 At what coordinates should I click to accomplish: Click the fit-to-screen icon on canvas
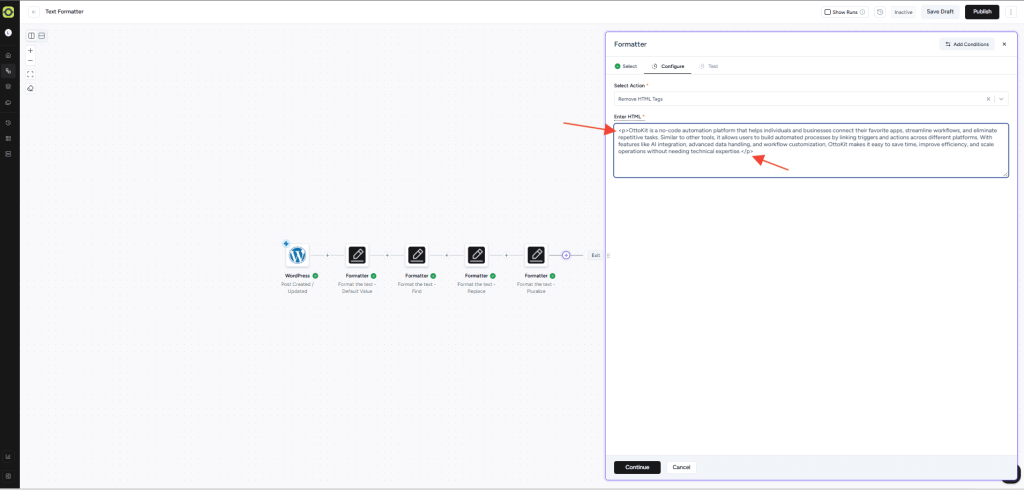[x=30, y=74]
